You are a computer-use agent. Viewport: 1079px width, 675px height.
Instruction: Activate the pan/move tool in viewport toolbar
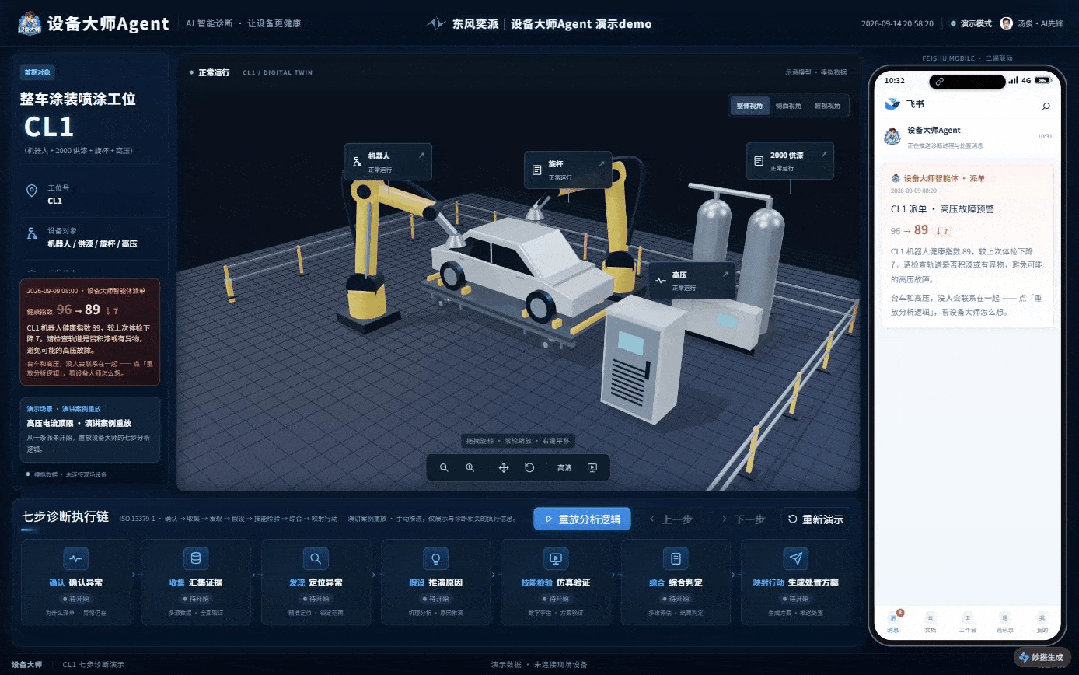pos(504,468)
